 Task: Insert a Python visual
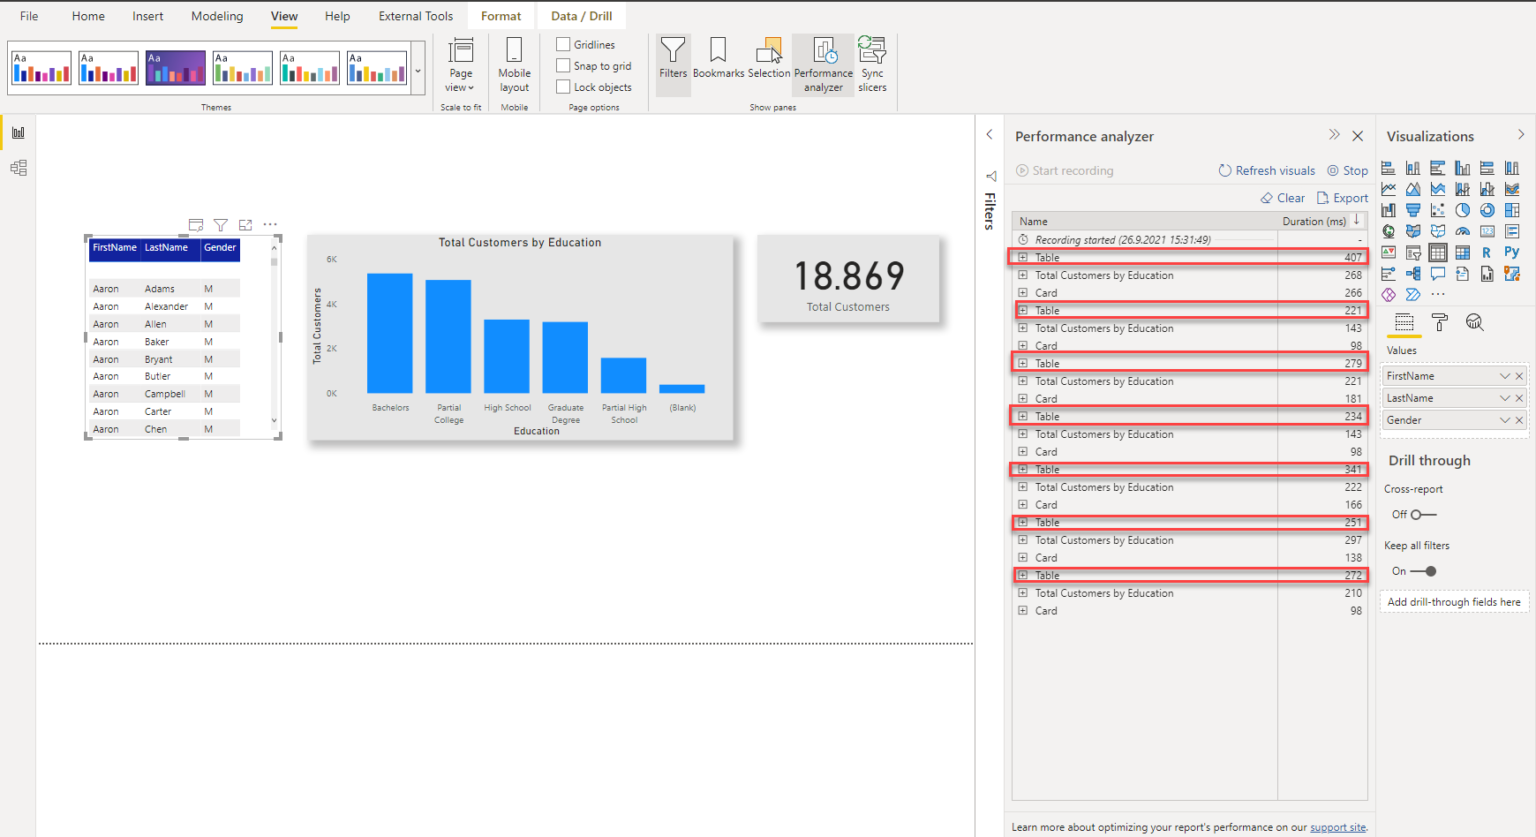(1513, 252)
